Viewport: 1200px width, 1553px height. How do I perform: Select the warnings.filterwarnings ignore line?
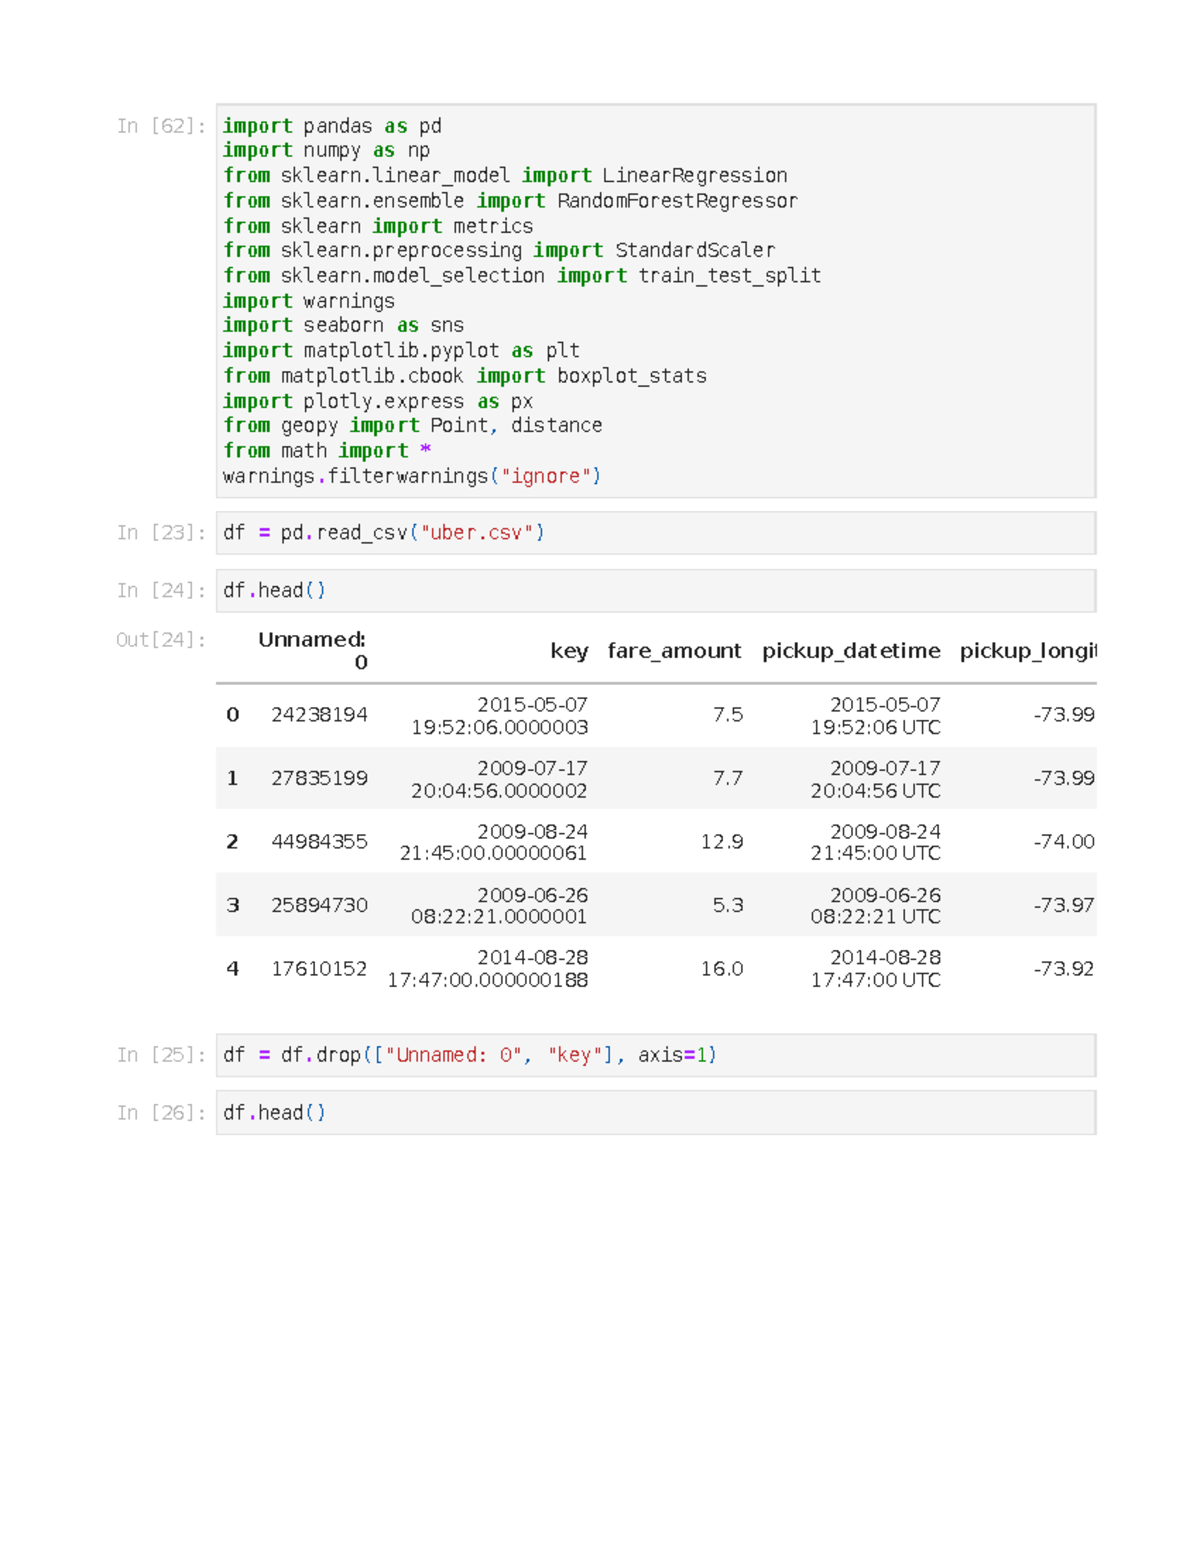412,476
